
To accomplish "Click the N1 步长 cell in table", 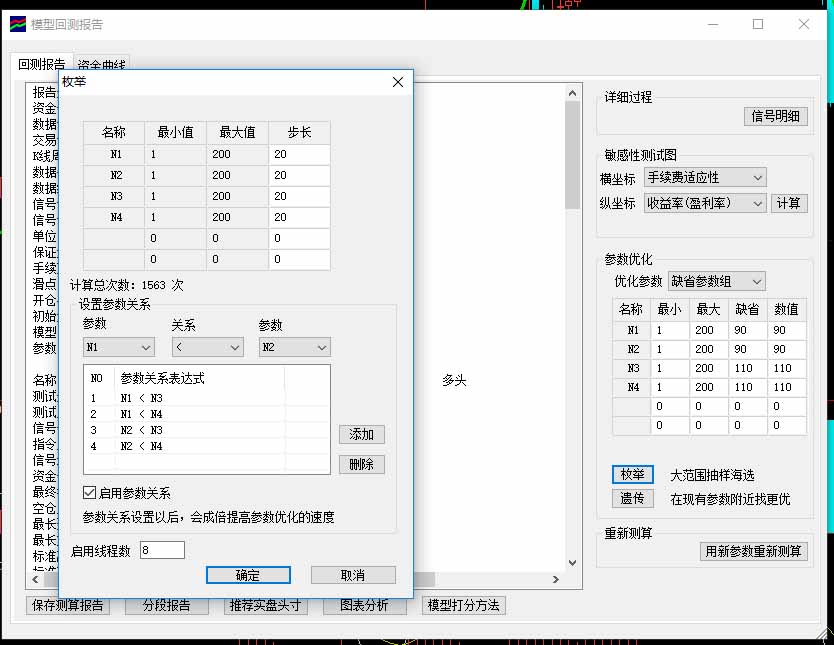I will [x=299, y=155].
